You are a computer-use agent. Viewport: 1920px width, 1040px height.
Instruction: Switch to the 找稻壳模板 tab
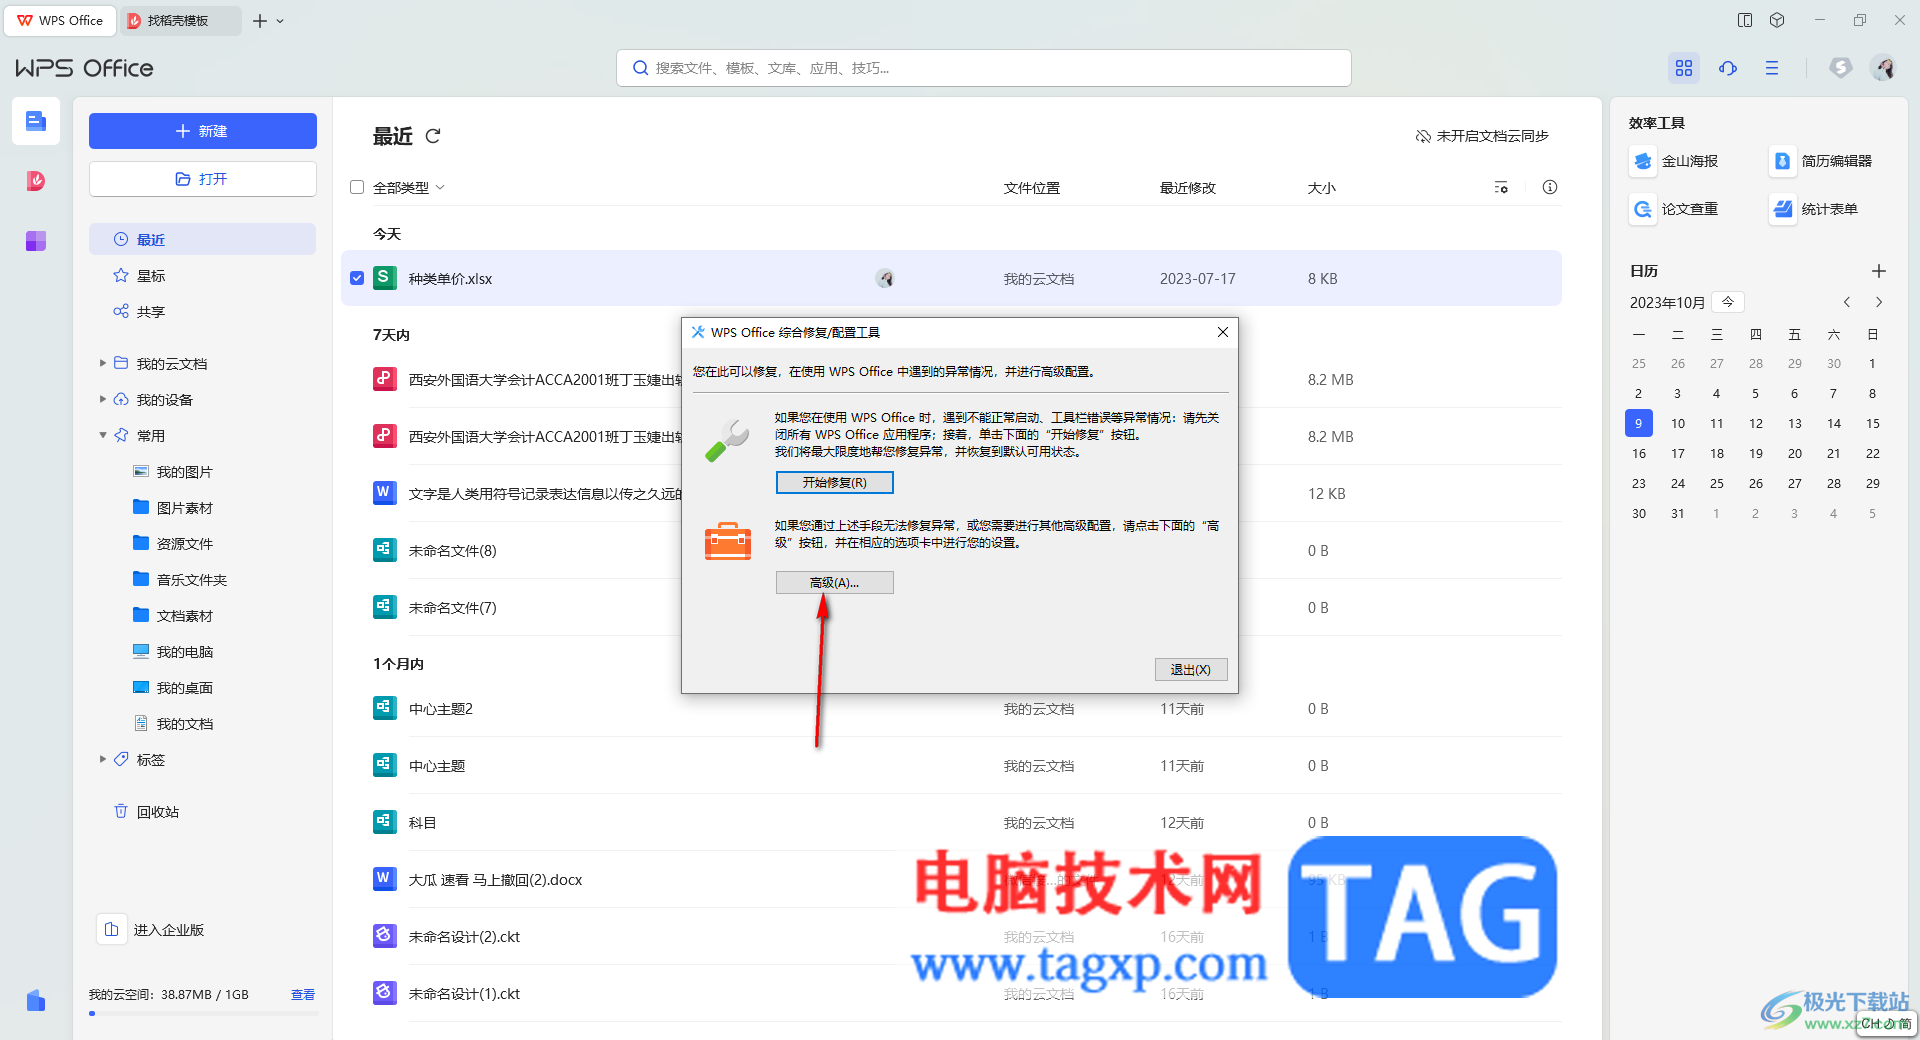click(x=180, y=20)
